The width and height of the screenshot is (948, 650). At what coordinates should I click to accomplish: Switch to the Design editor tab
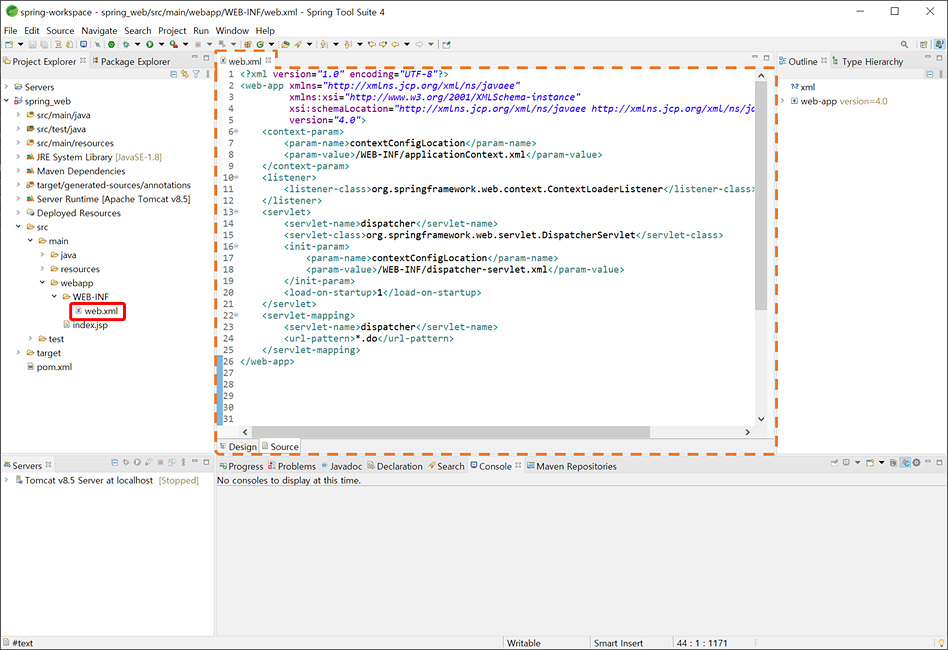pos(238,446)
